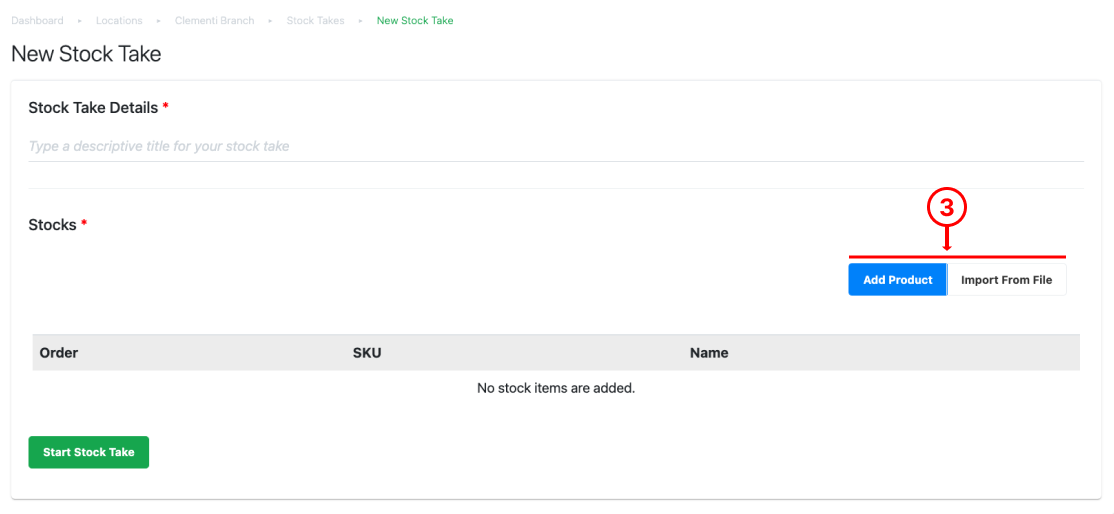
Task: Click the stock take title input field
Action: (x=555, y=146)
